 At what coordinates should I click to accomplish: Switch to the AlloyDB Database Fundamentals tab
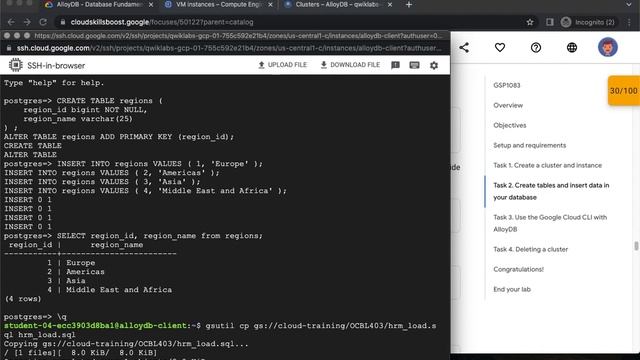pyautogui.click(x=99, y=5)
